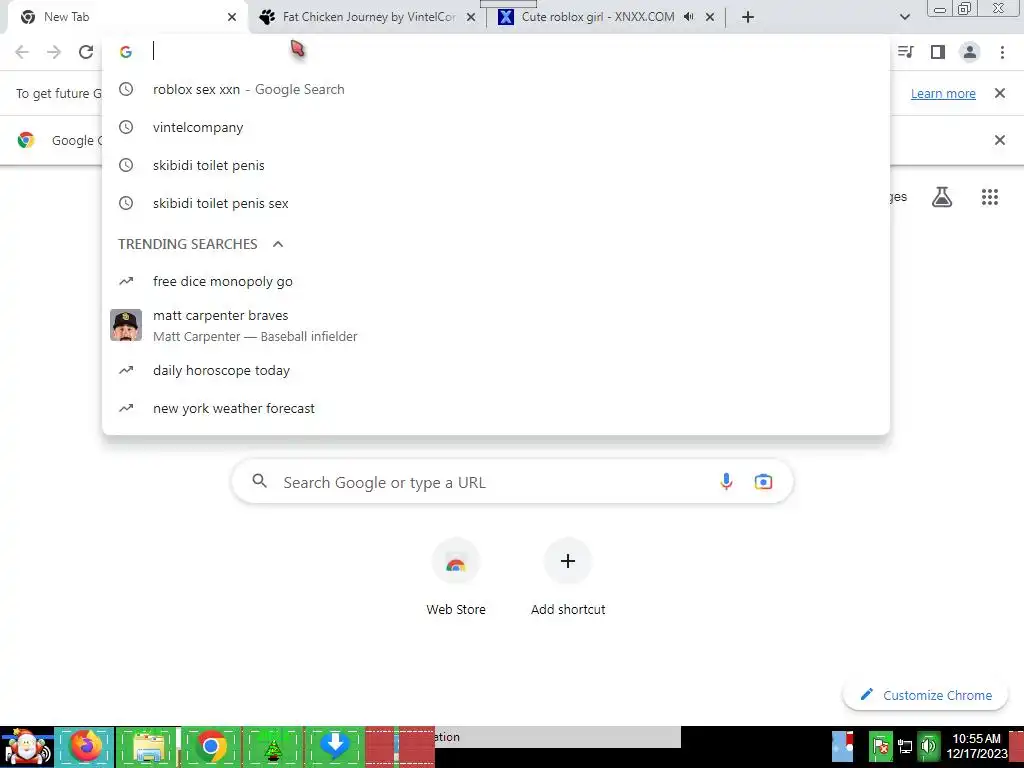This screenshot has height=768, width=1024.
Task: Select daily horoscope today suggestion
Action: [x=496, y=370]
